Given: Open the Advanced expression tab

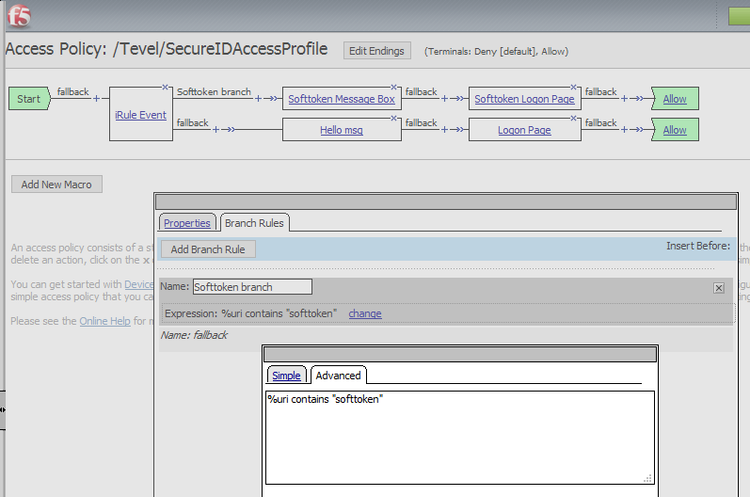Looking at the screenshot, I should pos(338,375).
